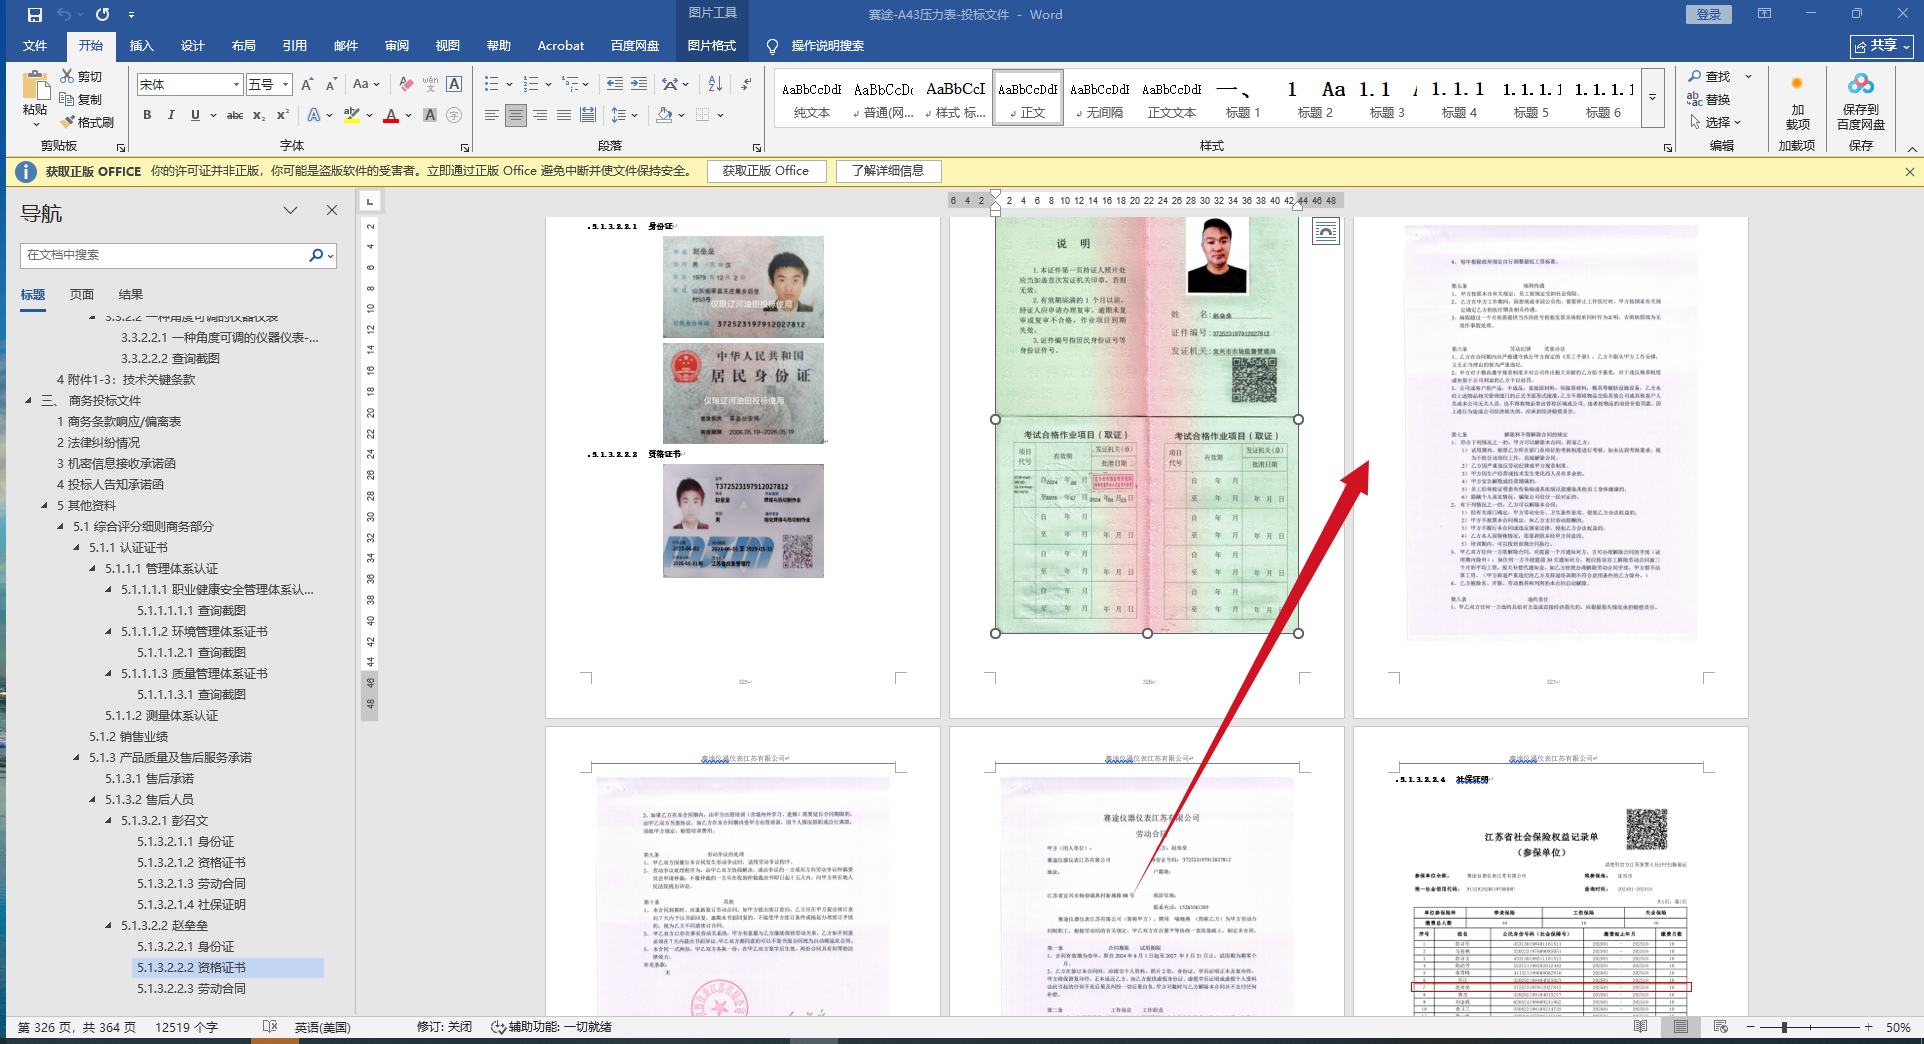Save the document using the Quick Access icon

[35, 15]
